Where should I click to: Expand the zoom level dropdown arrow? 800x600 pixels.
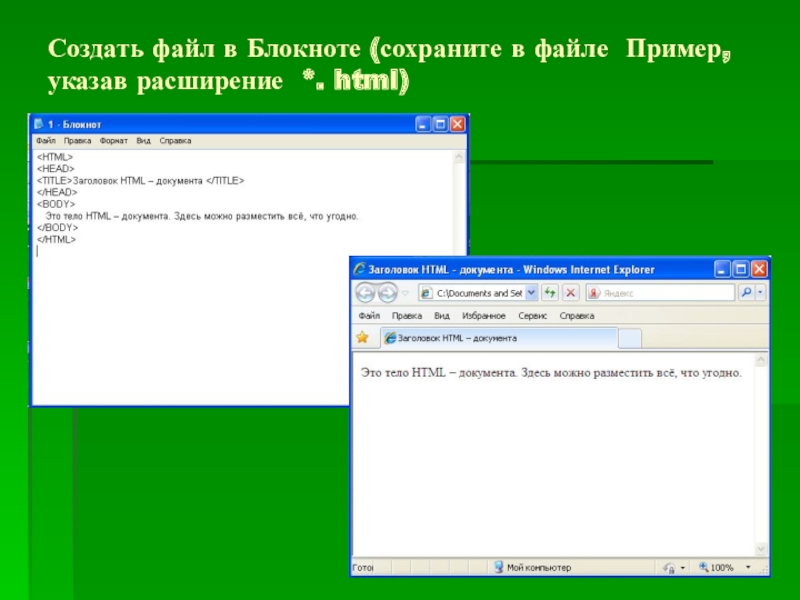pyautogui.click(x=748, y=567)
